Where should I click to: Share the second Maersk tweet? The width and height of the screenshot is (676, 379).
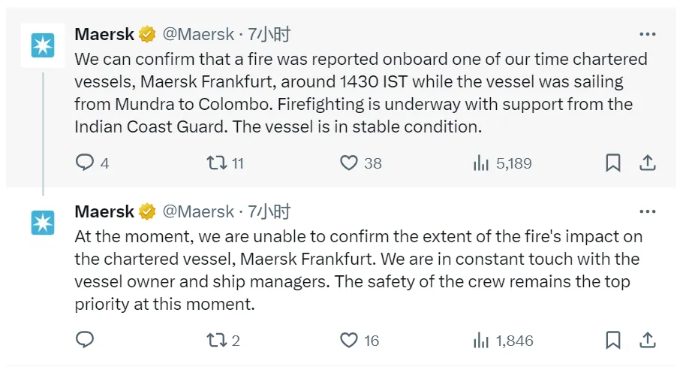point(647,340)
